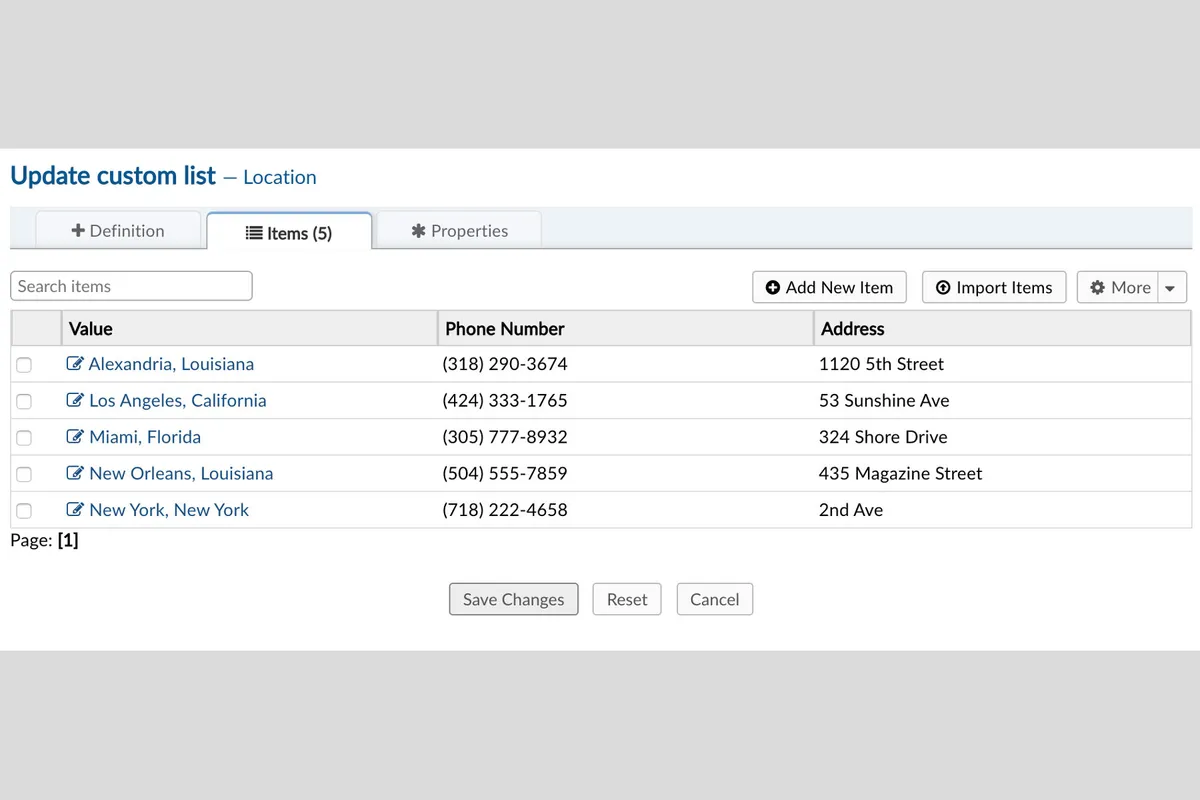Switch to the Definition tab
This screenshot has width=1200, height=800.
(x=118, y=230)
